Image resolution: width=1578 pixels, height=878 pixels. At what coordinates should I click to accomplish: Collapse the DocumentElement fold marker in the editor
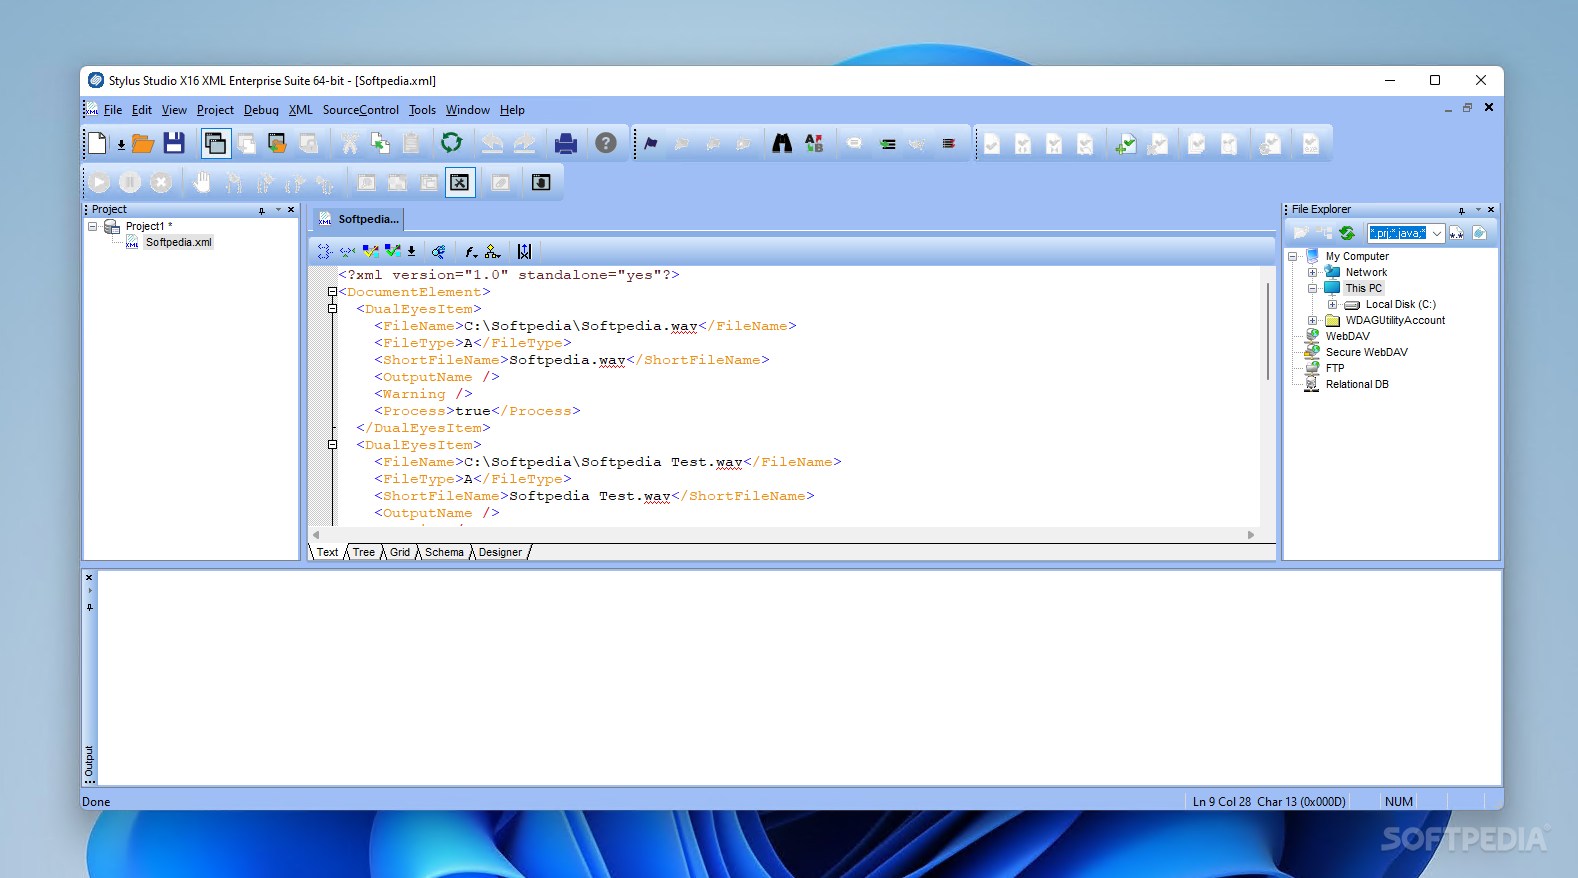333,292
